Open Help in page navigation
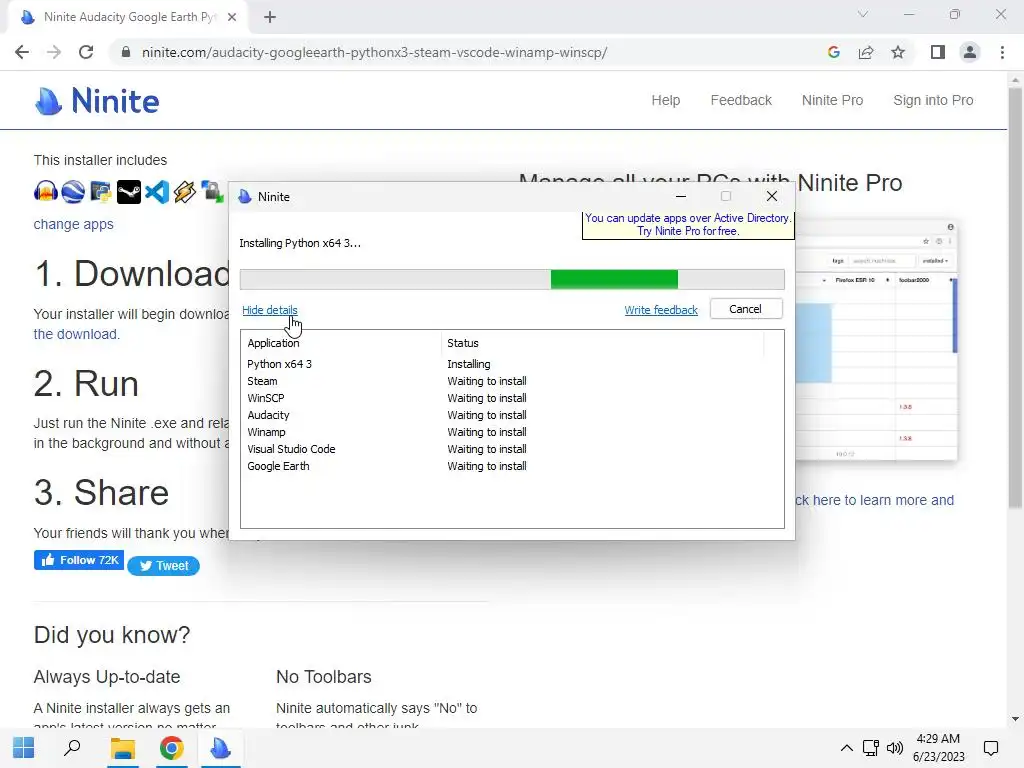 pyautogui.click(x=665, y=101)
